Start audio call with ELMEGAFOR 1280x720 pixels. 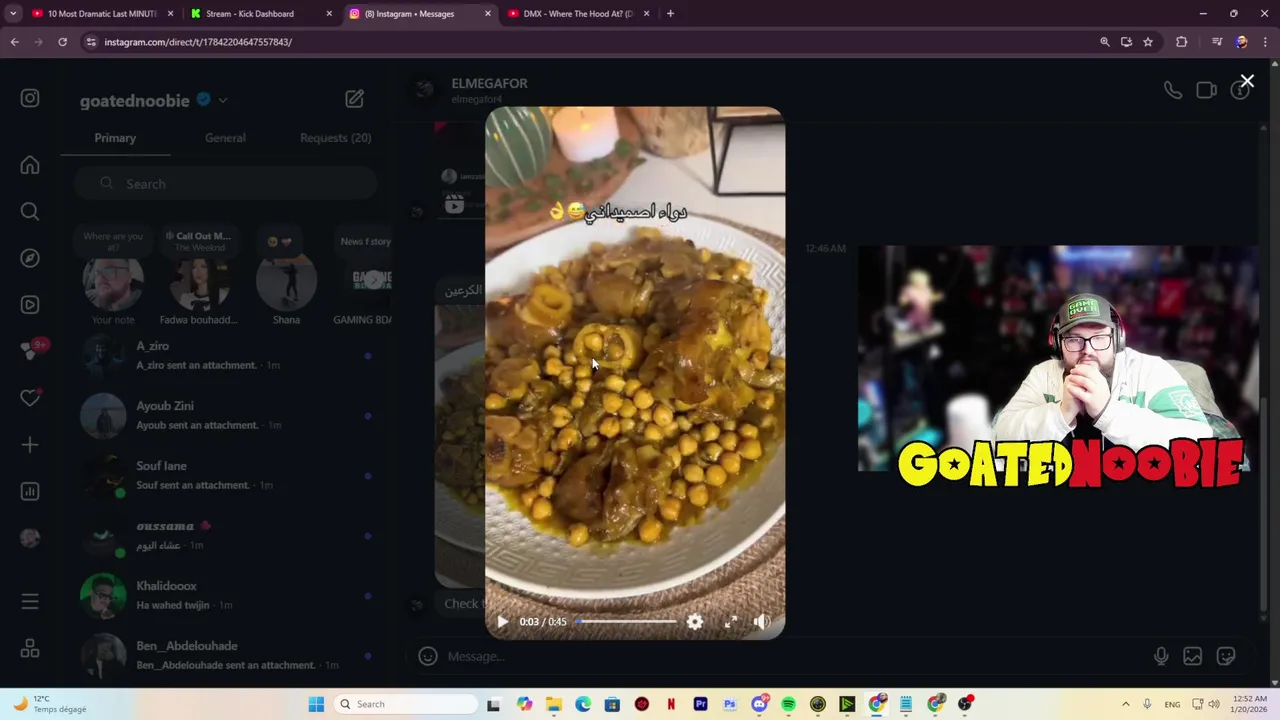[x=1173, y=91]
